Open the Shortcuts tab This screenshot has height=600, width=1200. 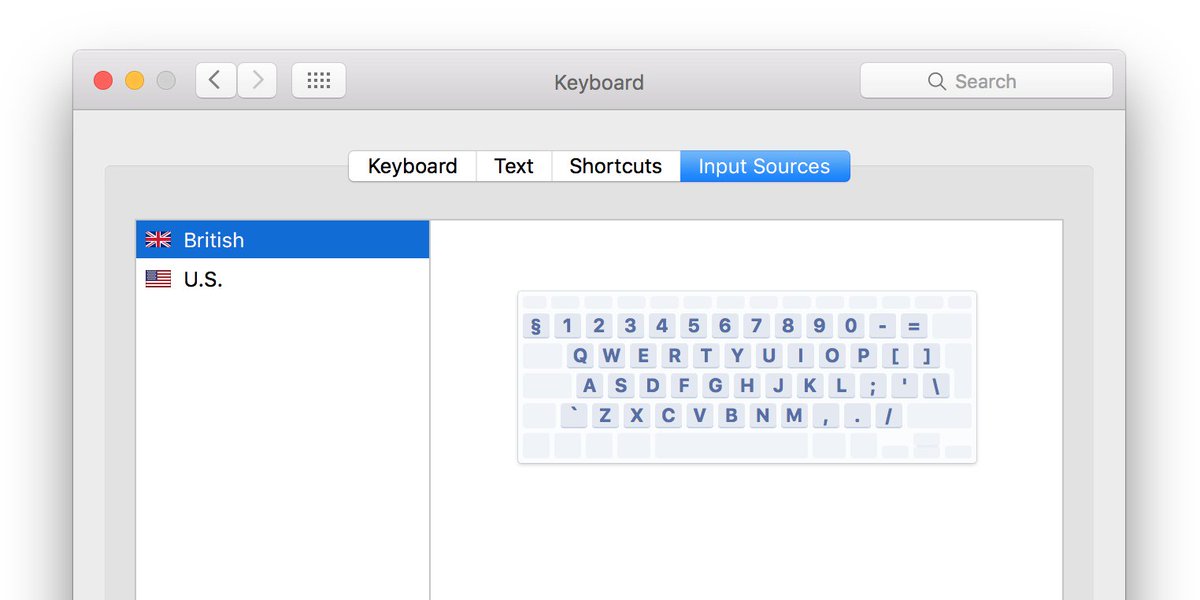point(616,166)
